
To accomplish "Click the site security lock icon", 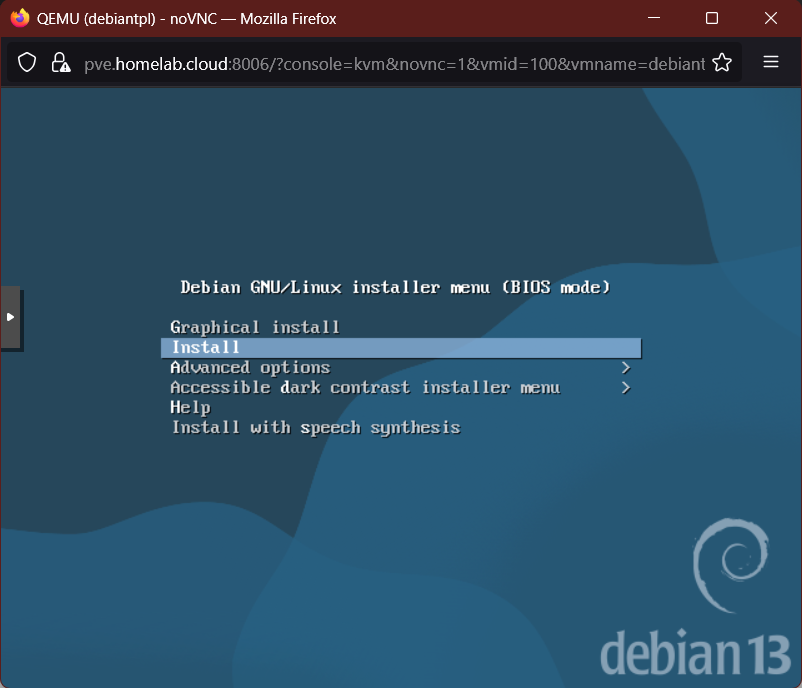I will click(x=60, y=62).
